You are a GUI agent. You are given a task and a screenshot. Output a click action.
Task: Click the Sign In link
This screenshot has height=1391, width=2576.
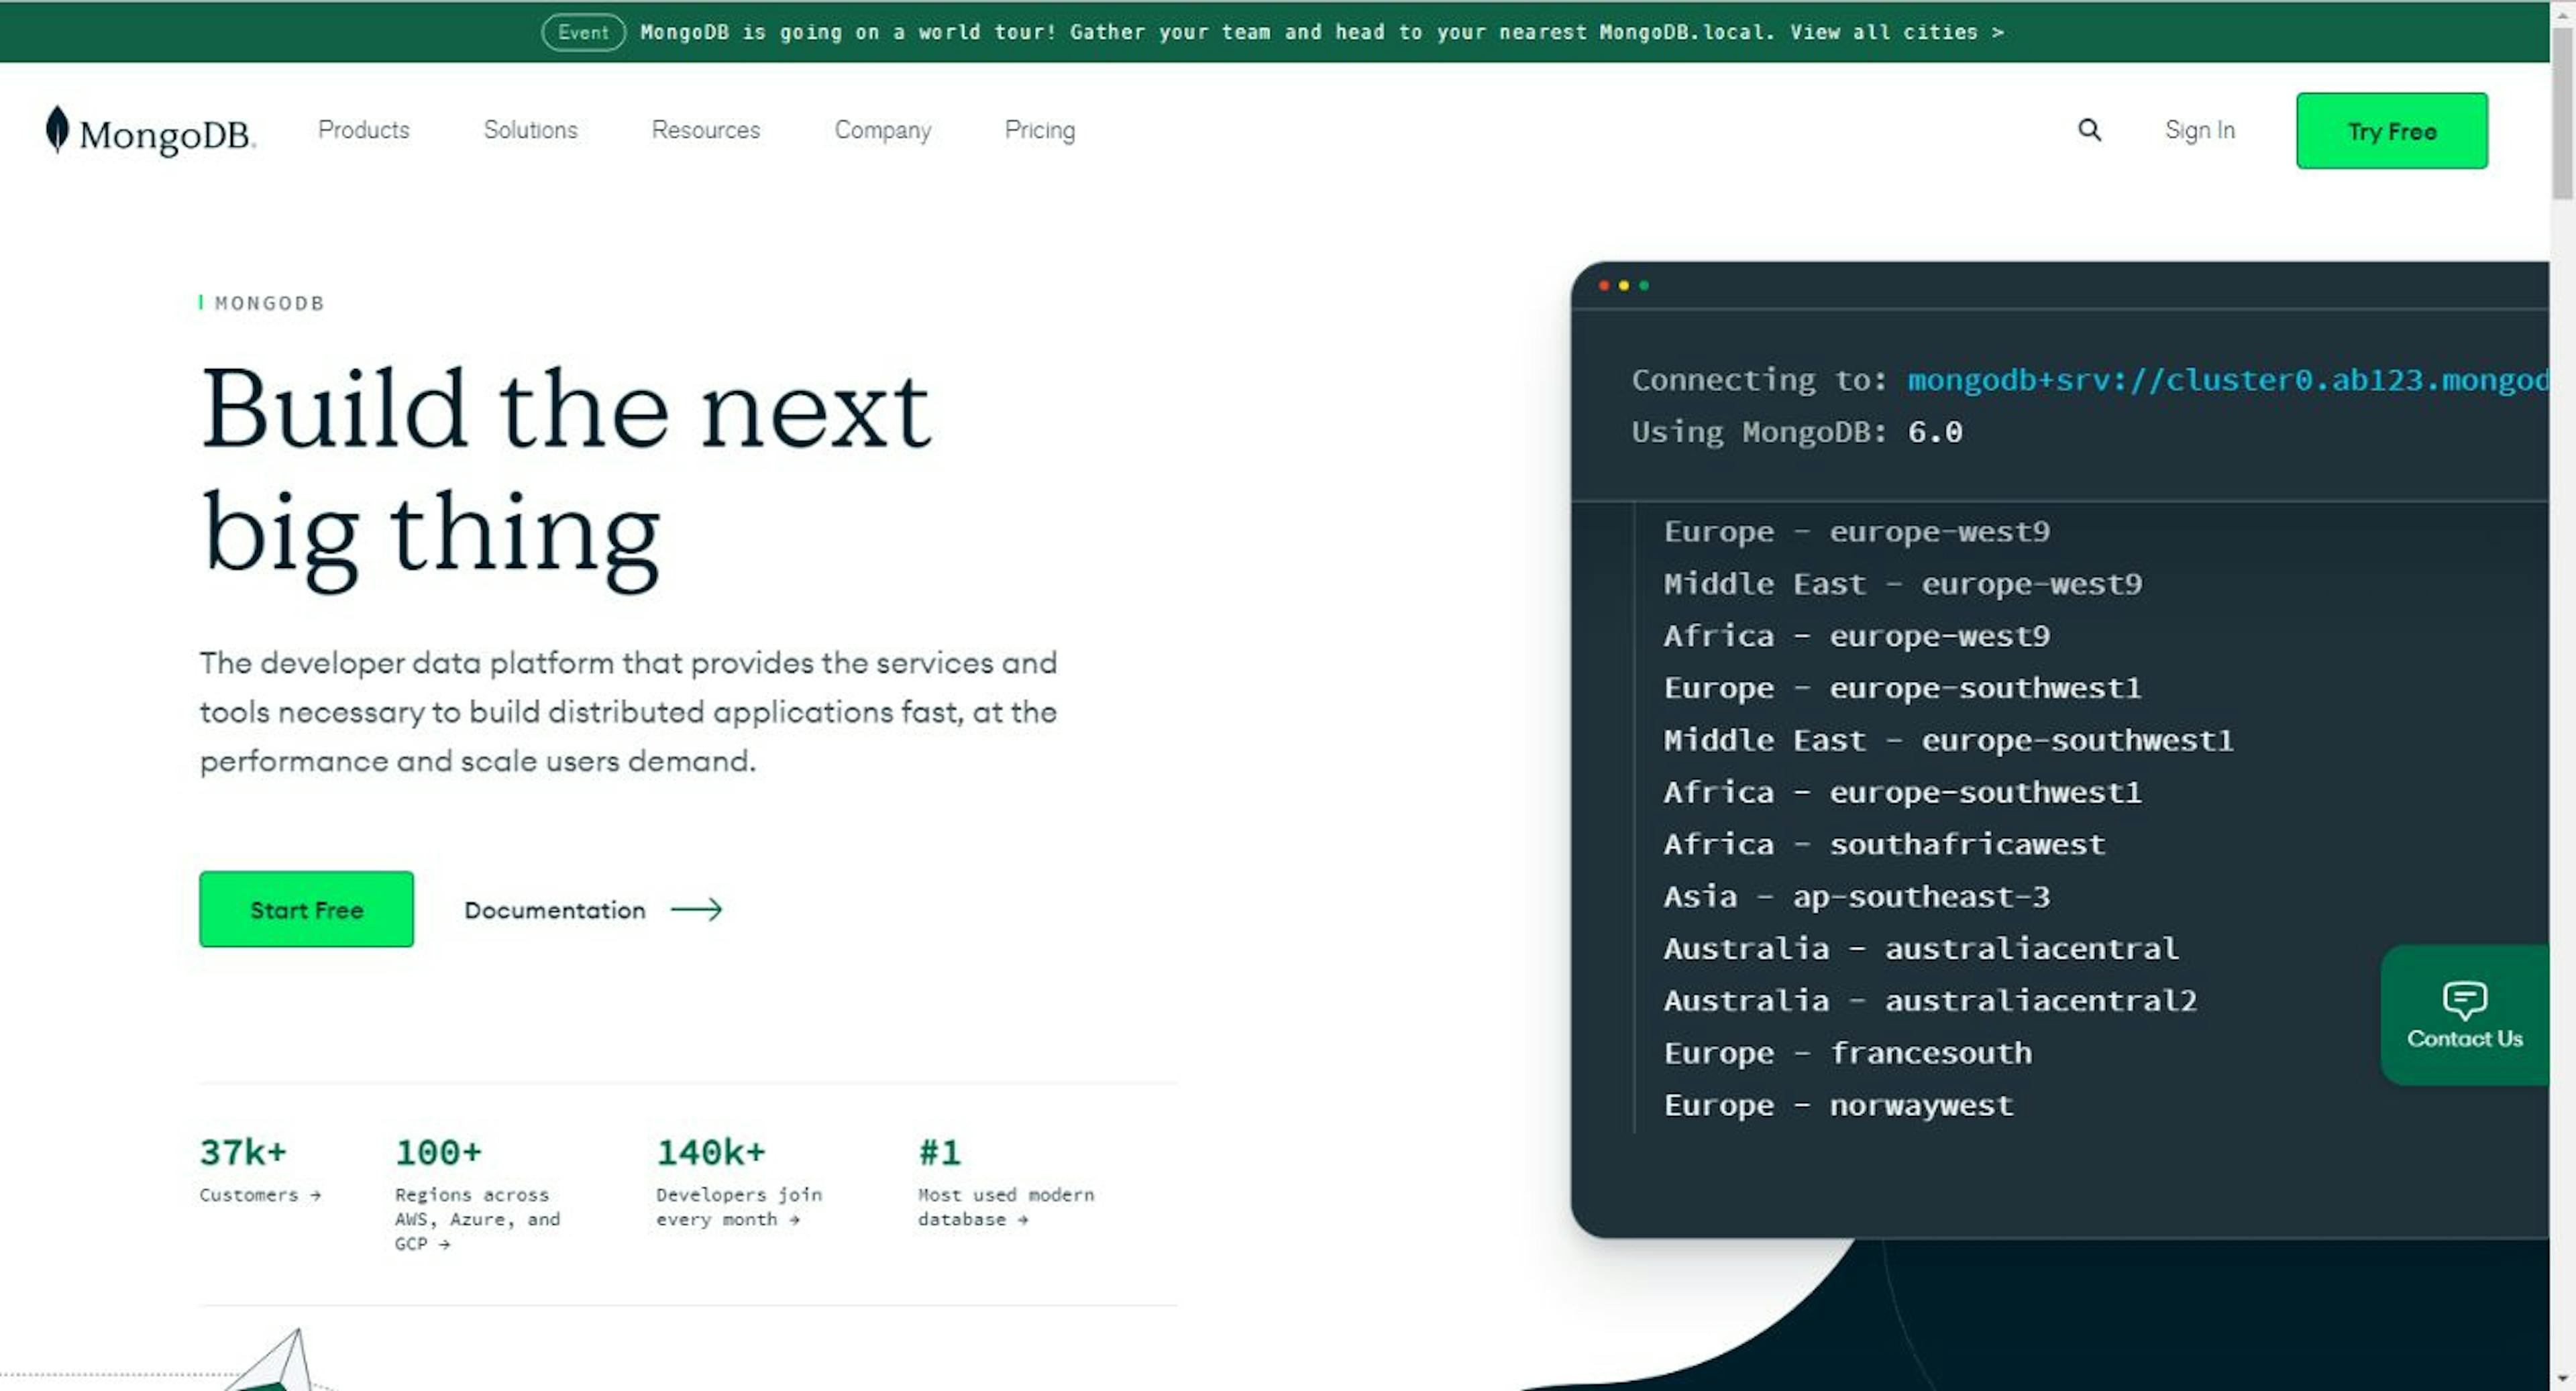click(2200, 130)
